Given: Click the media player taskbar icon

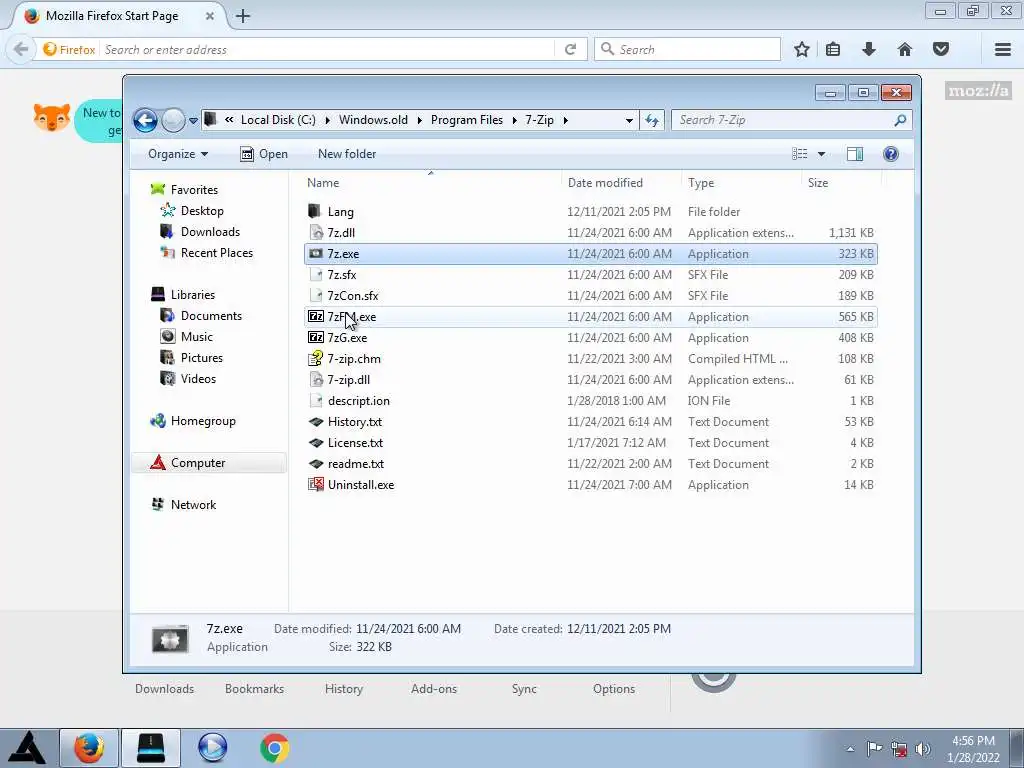Looking at the screenshot, I should (213, 748).
